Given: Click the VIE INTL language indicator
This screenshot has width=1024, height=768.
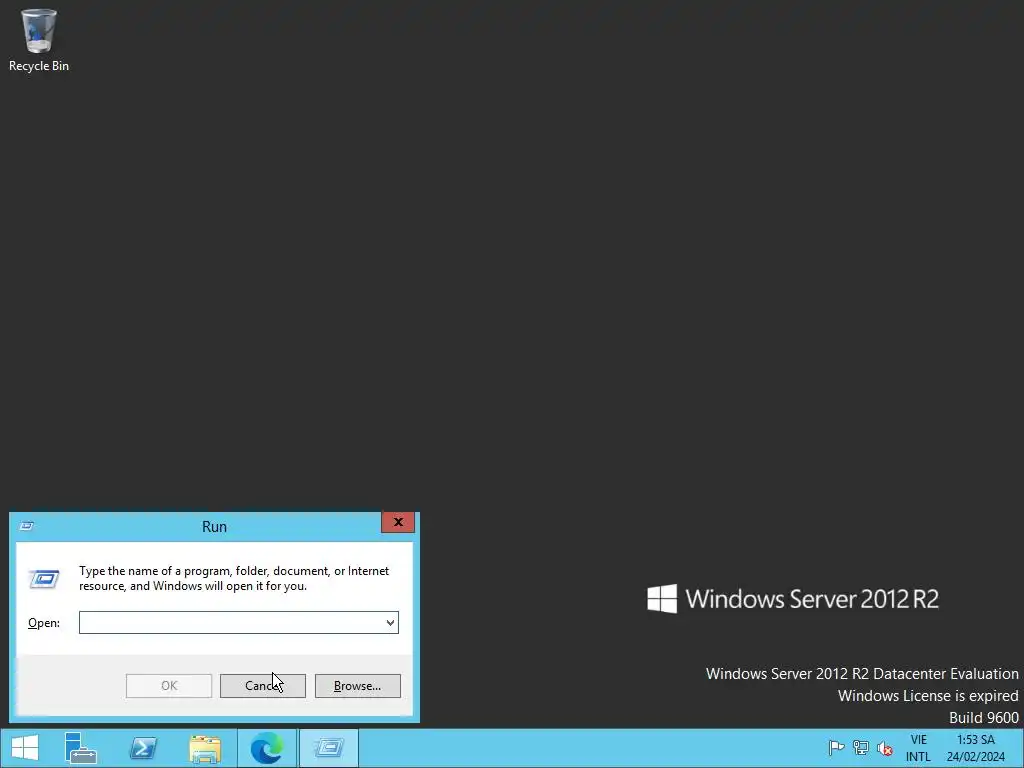Looking at the screenshot, I should click(x=918, y=748).
